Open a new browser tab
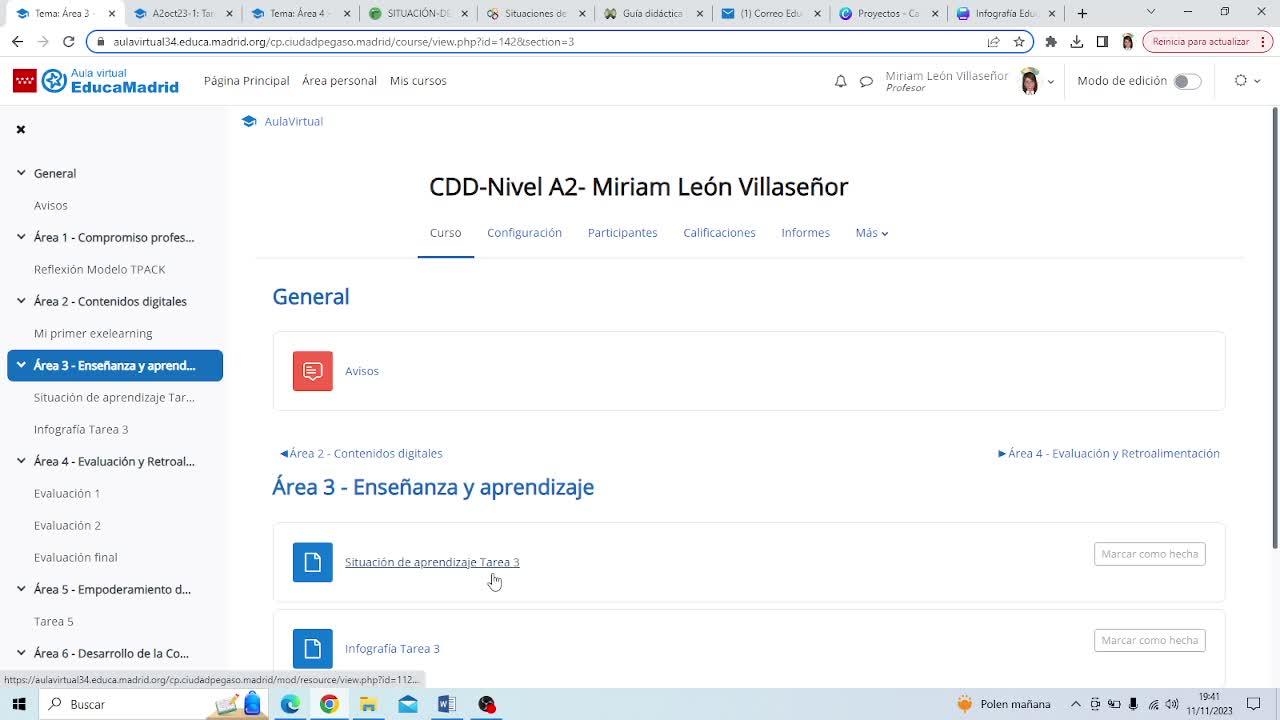Viewport: 1280px width, 720px height. tap(1082, 14)
